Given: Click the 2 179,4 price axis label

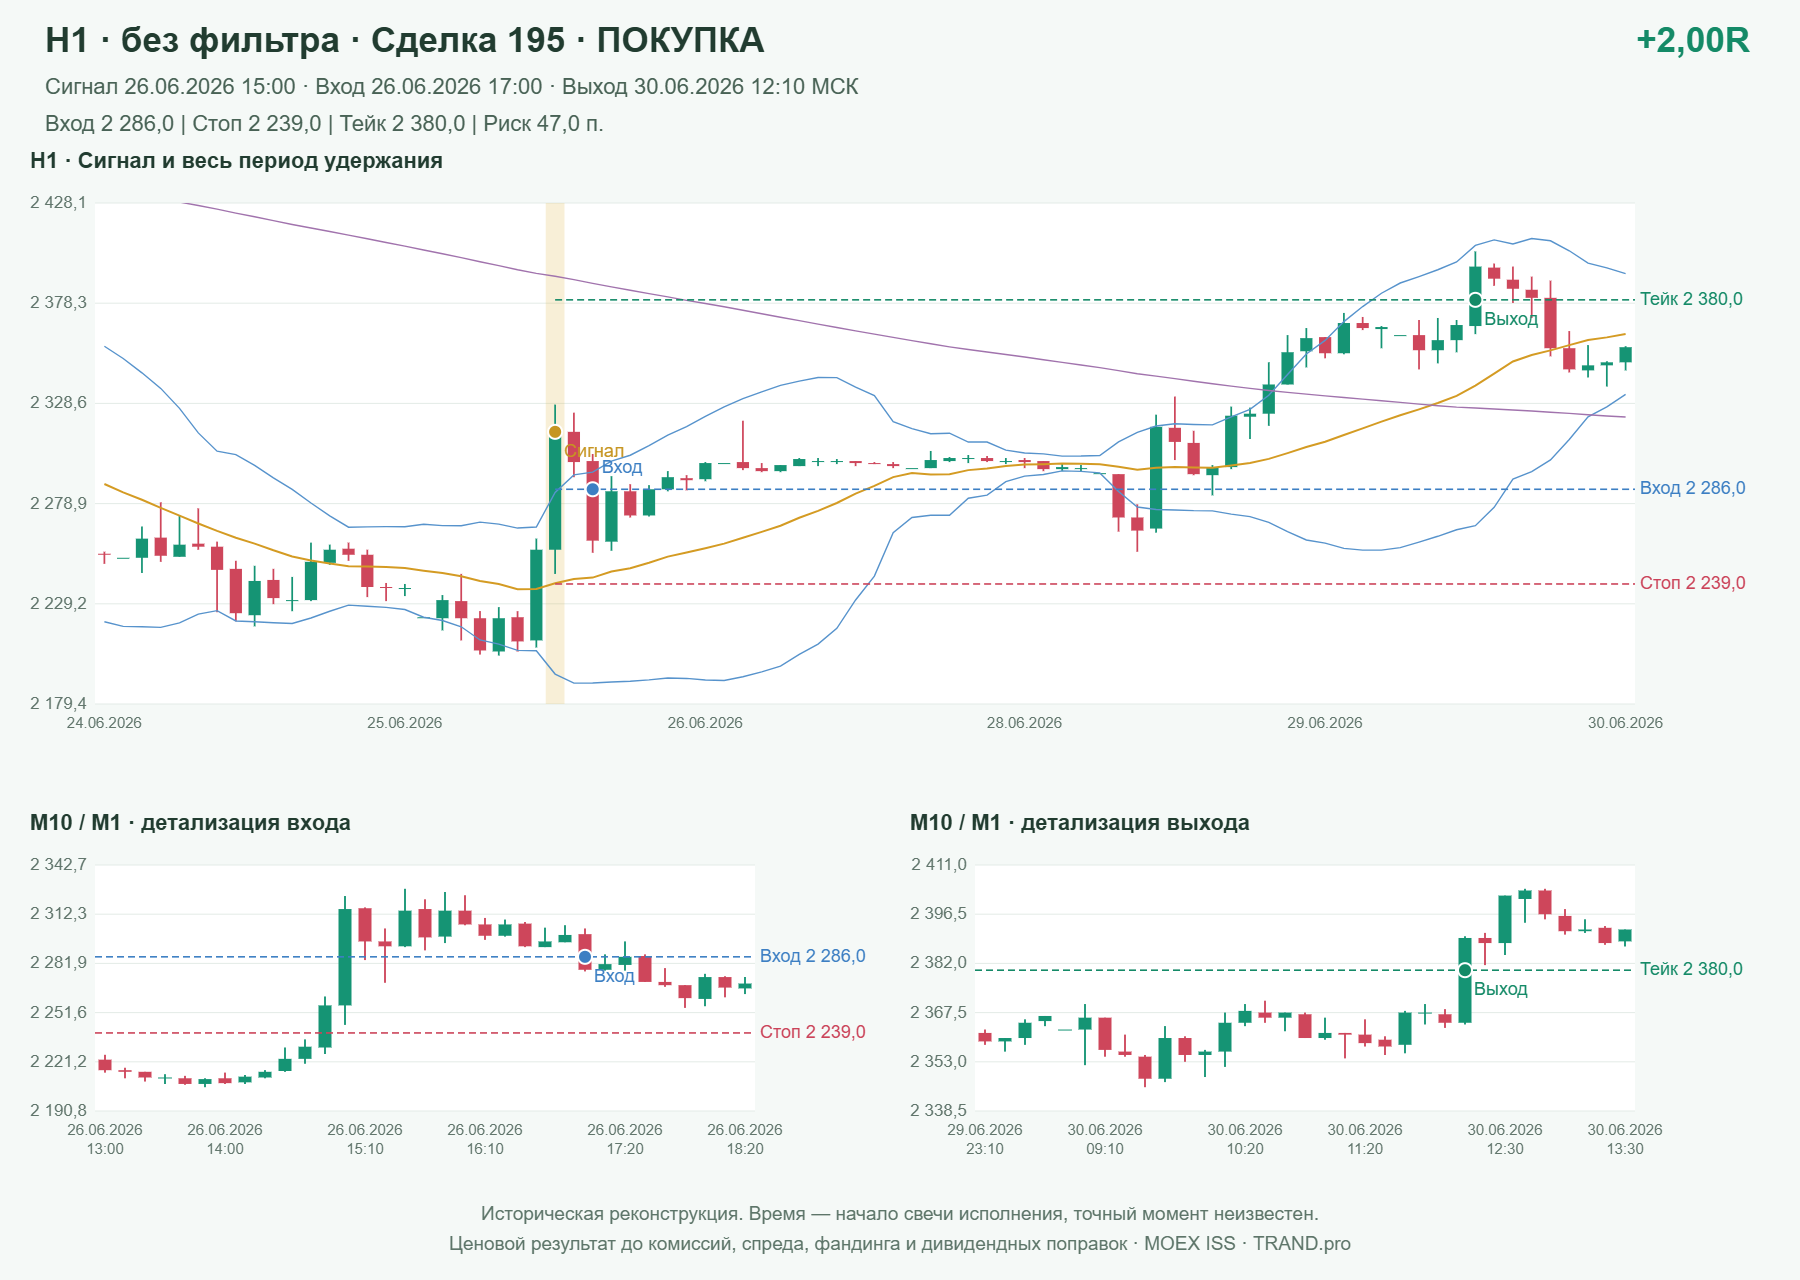Looking at the screenshot, I should pyautogui.click(x=58, y=704).
